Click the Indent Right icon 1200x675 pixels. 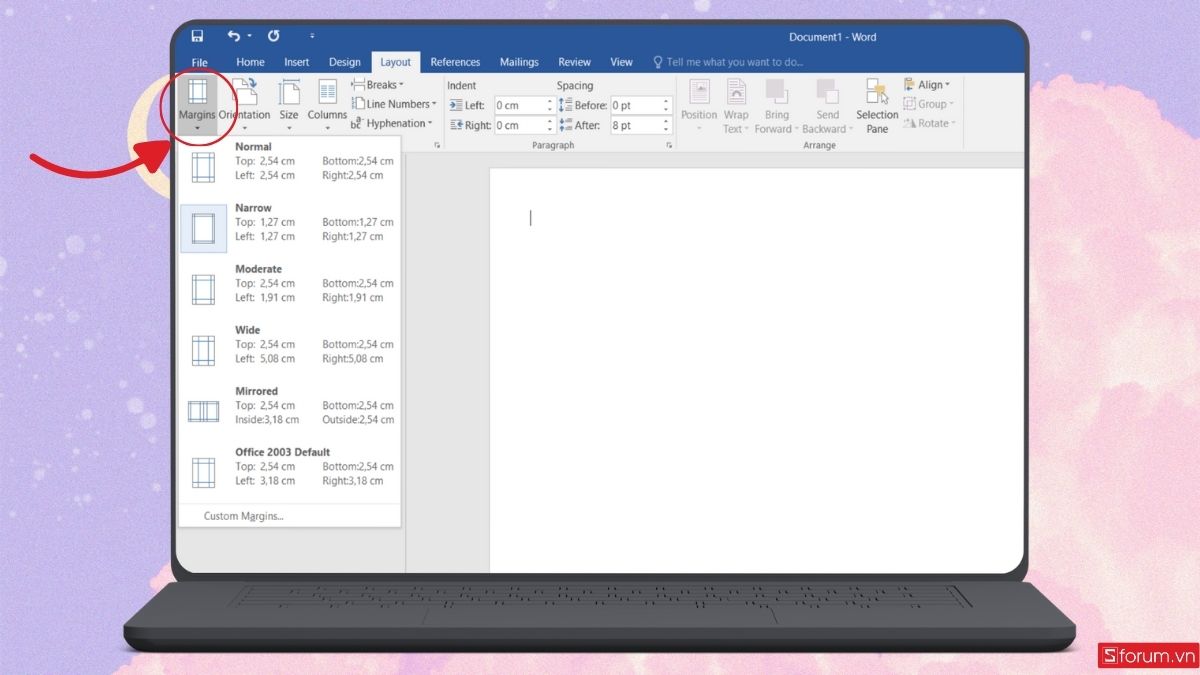pyautogui.click(x=455, y=125)
